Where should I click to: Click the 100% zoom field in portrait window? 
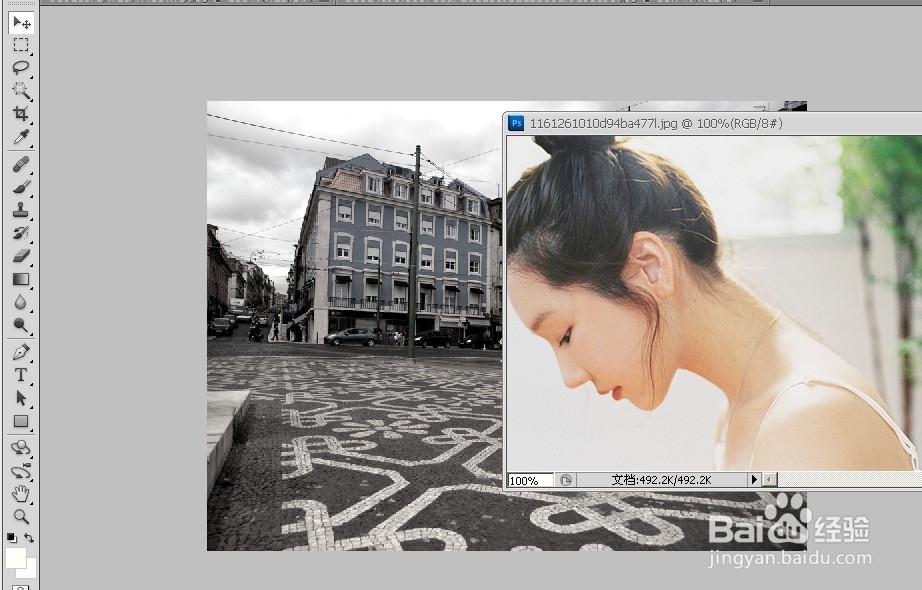pyautogui.click(x=530, y=480)
